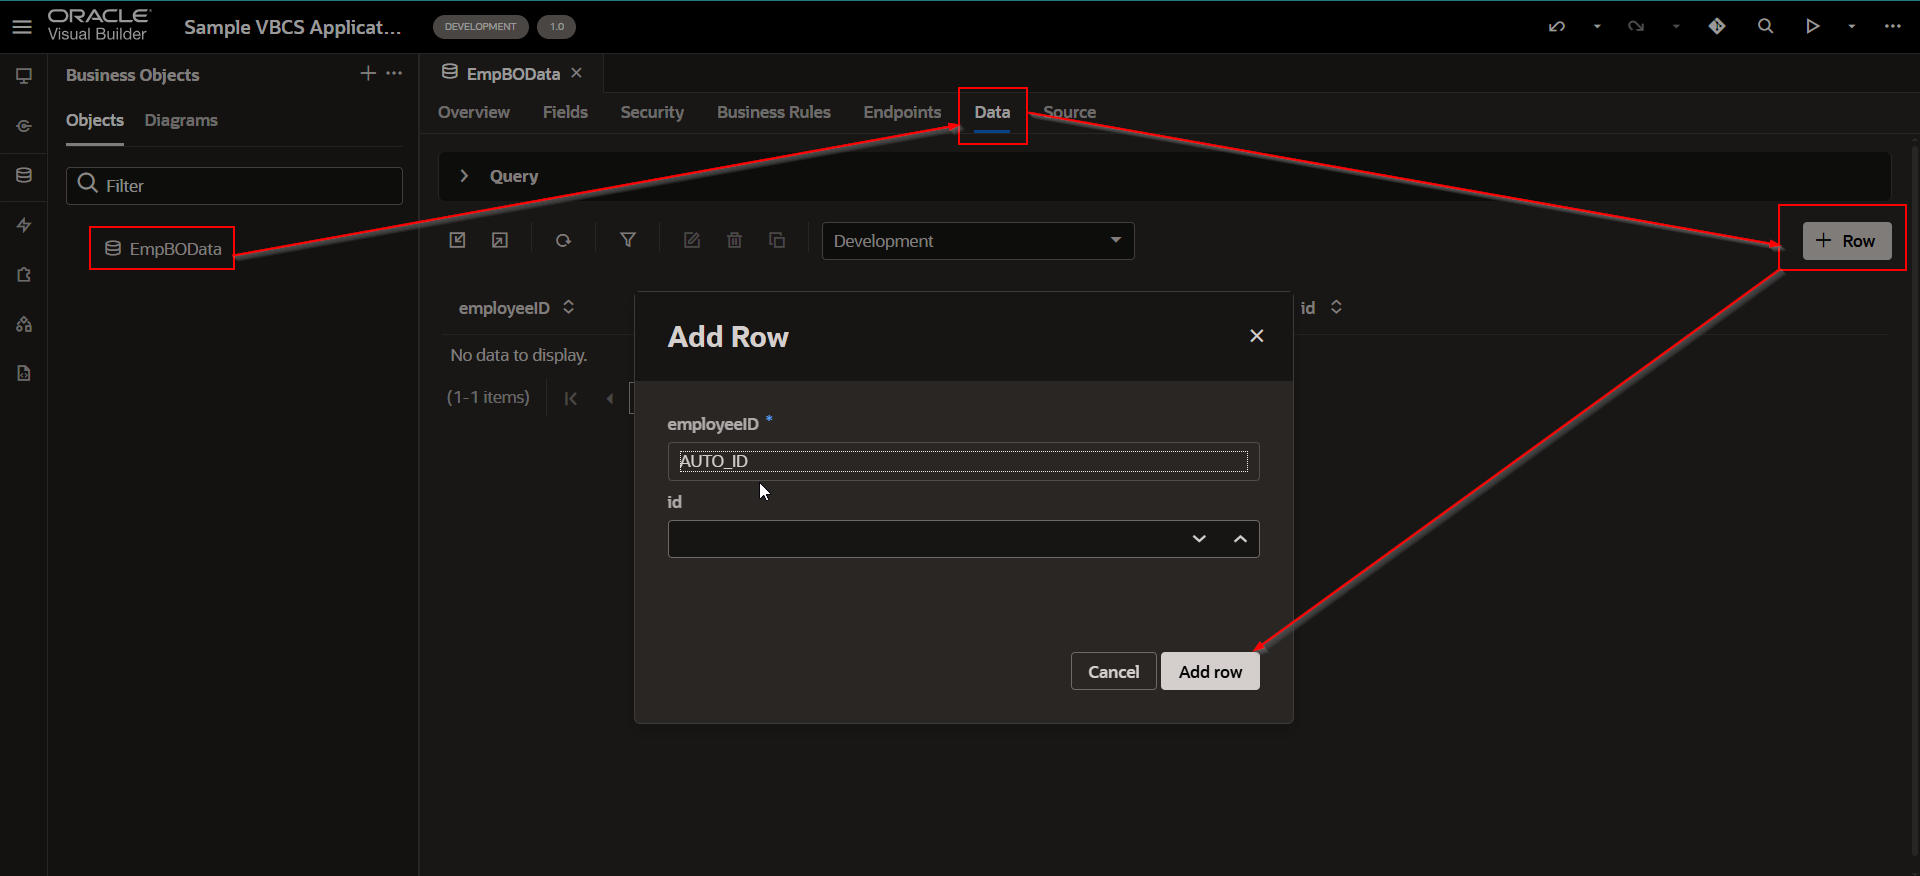The image size is (1920, 876).
Task: Open Business Objects database icon in navigator
Action: 24,175
